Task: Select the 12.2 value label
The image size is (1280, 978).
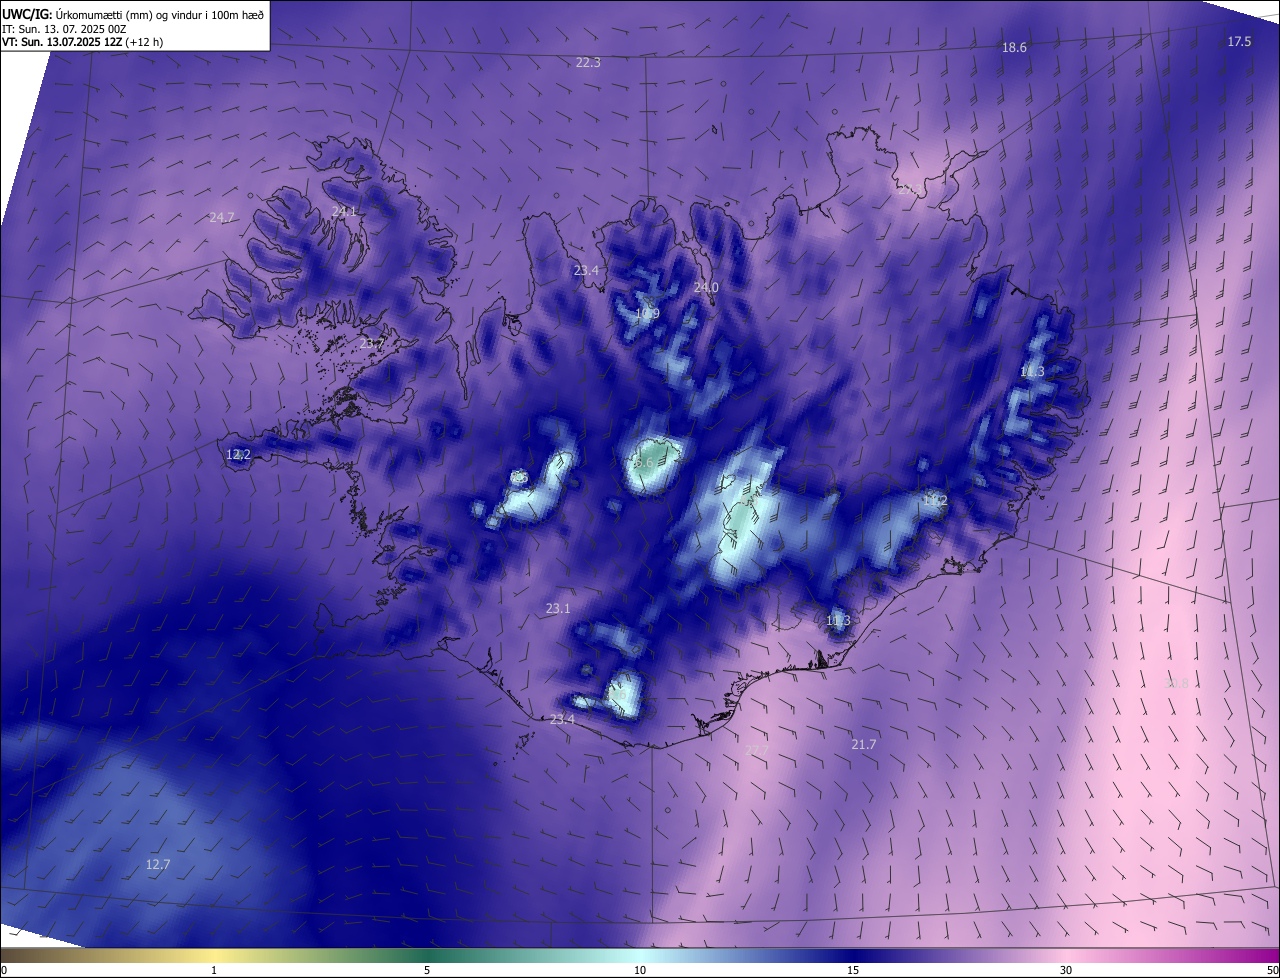Action: (x=238, y=455)
